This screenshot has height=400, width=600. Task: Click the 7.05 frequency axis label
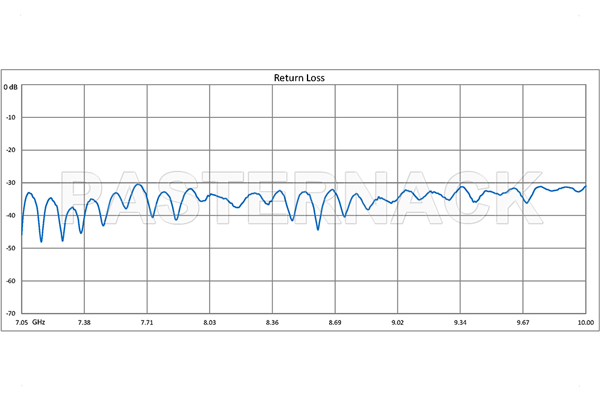tap(19, 323)
